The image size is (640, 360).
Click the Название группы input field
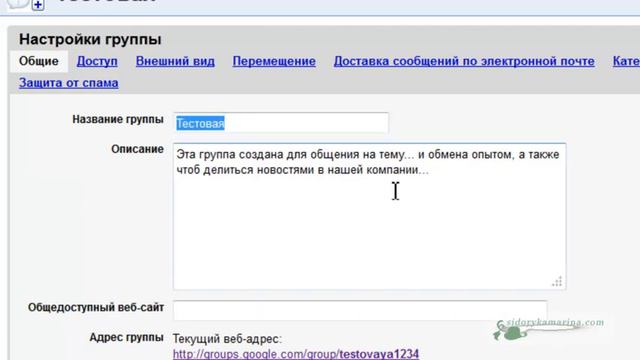281,123
